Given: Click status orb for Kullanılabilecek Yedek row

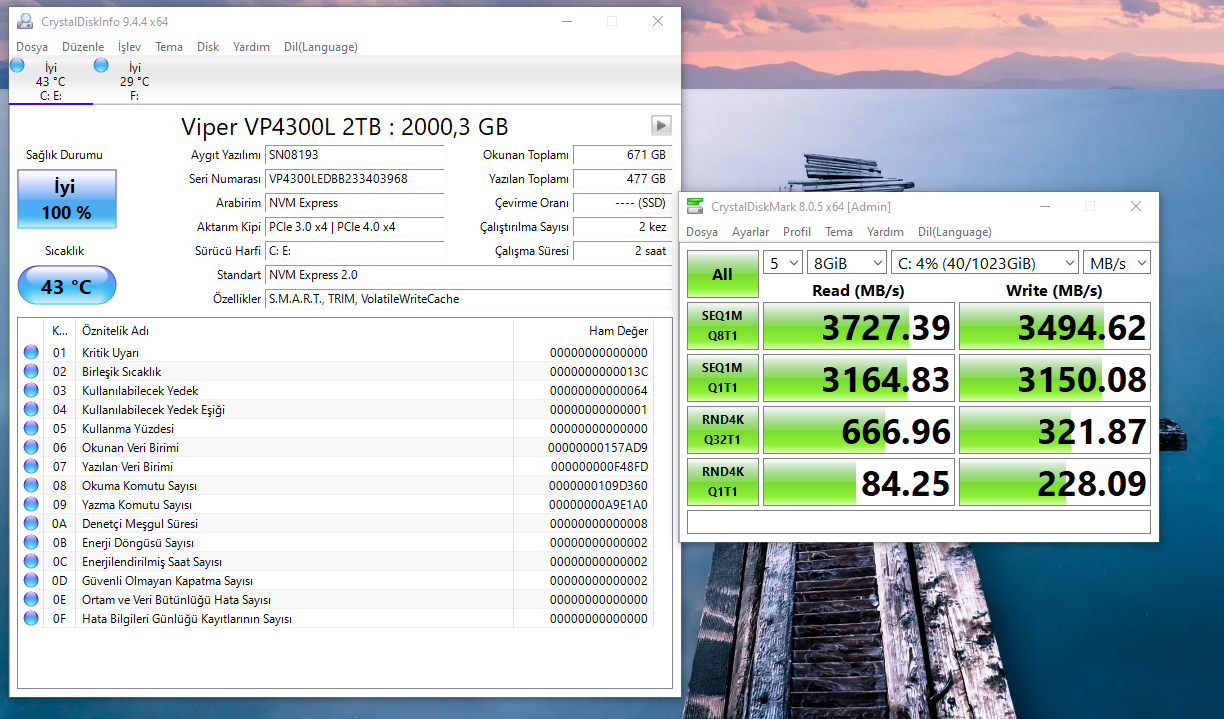Looking at the screenshot, I should coord(31,390).
